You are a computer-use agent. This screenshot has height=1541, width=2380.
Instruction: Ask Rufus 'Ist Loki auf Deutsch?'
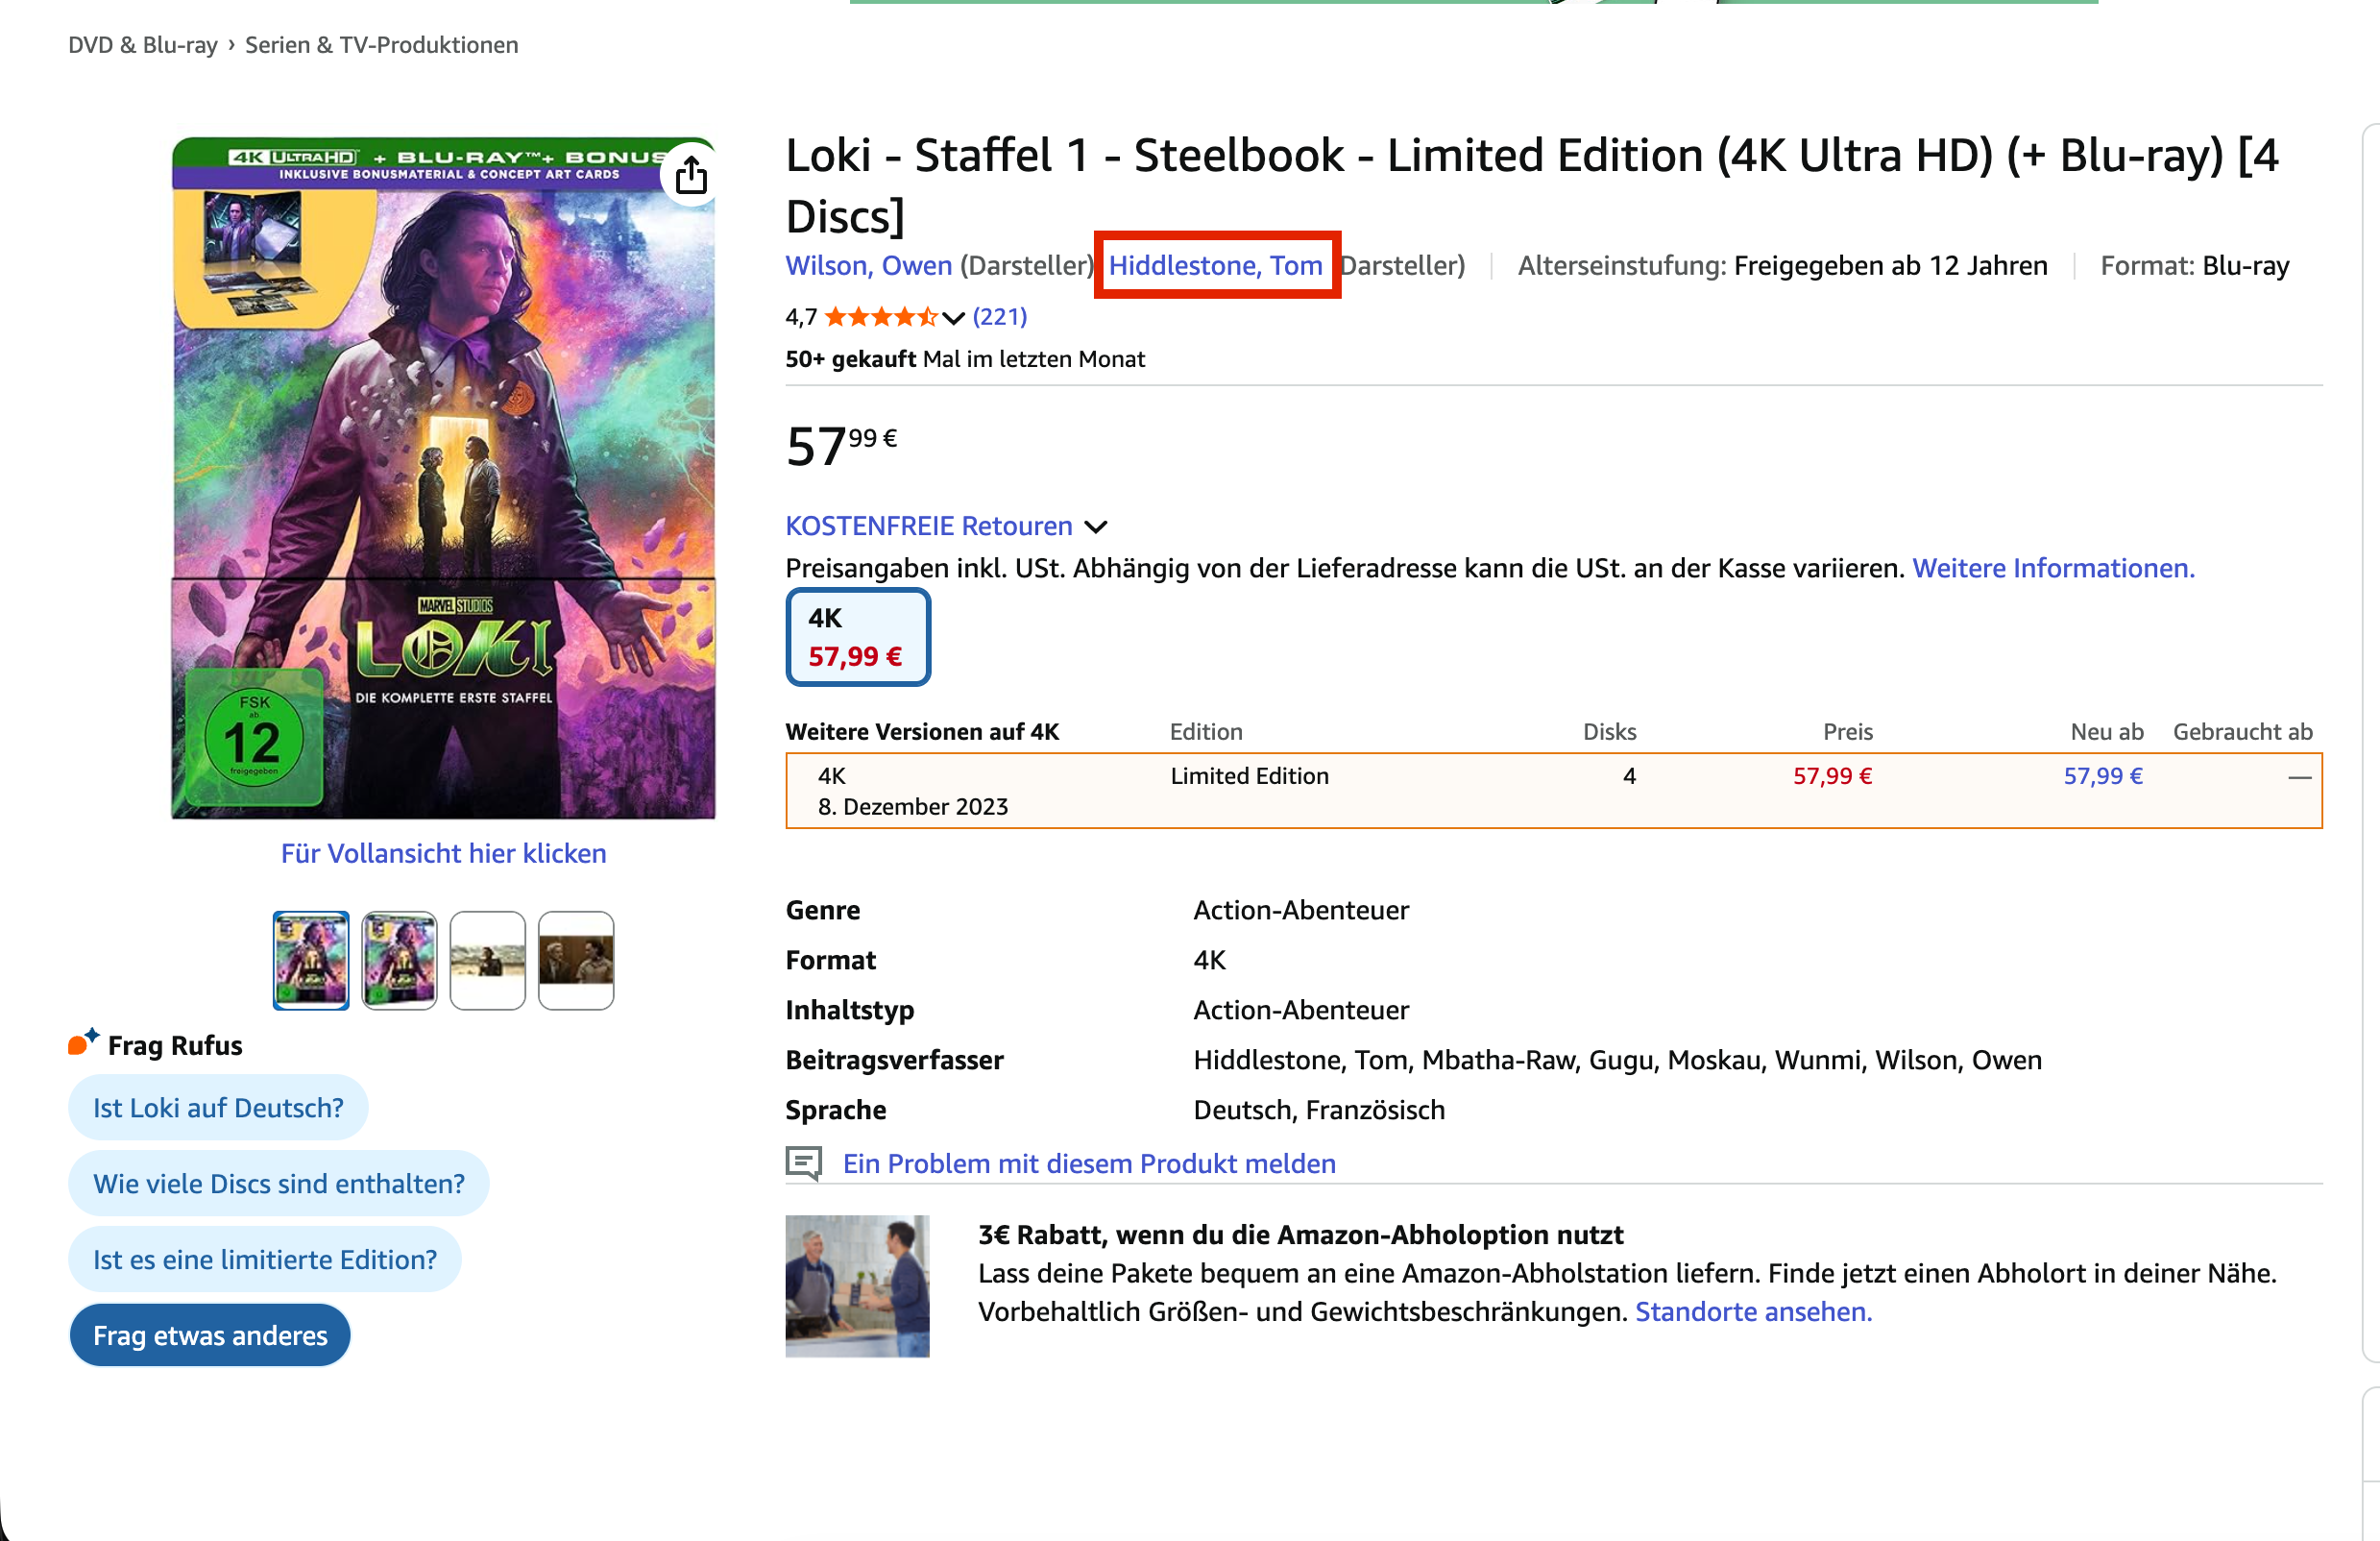coord(218,1107)
